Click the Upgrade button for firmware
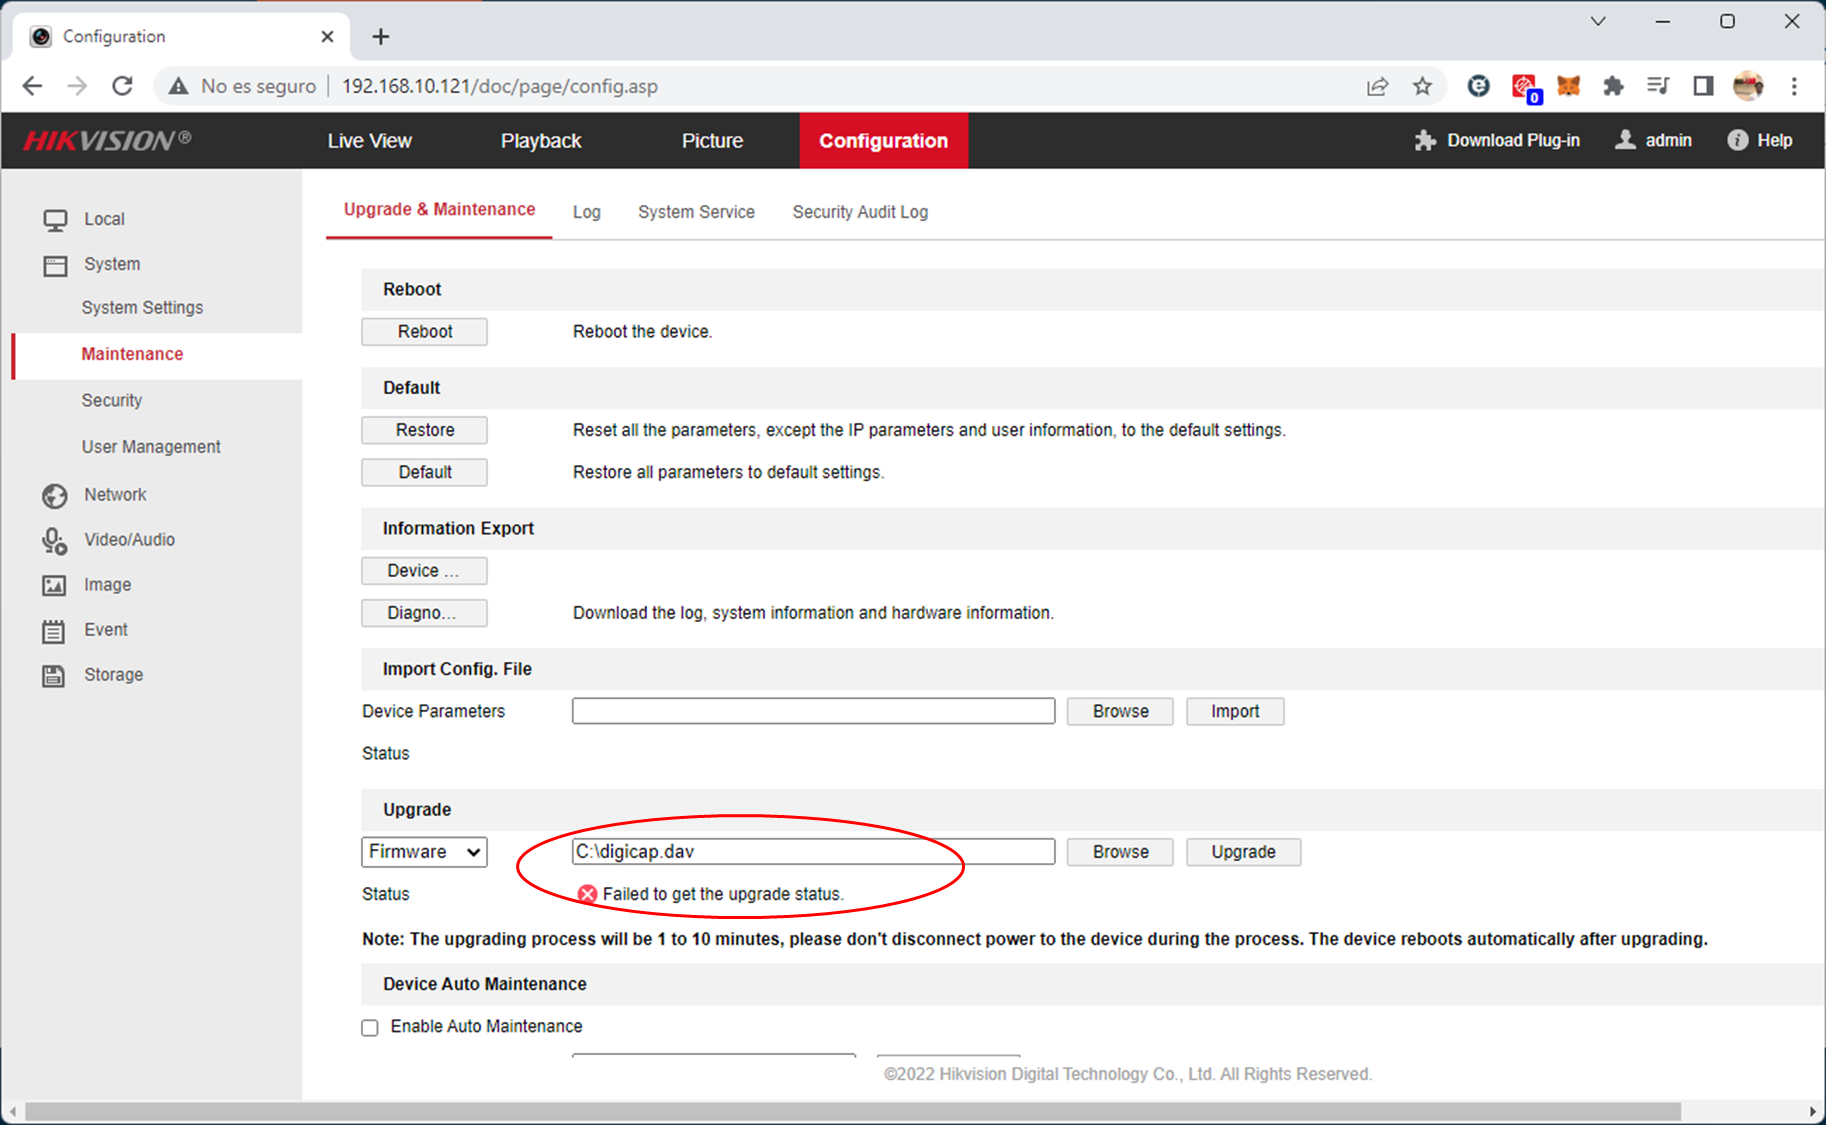This screenshot has height=1125, width=1826. pyautogui.click(x=1243, y=852)
